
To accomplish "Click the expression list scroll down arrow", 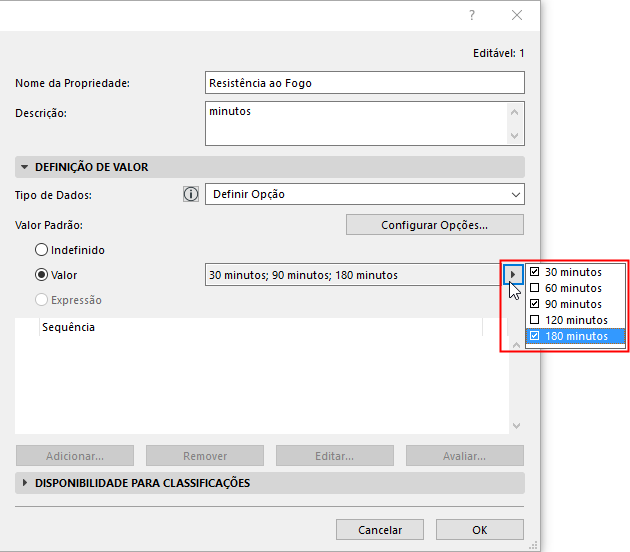I will [x=517, y=425].
